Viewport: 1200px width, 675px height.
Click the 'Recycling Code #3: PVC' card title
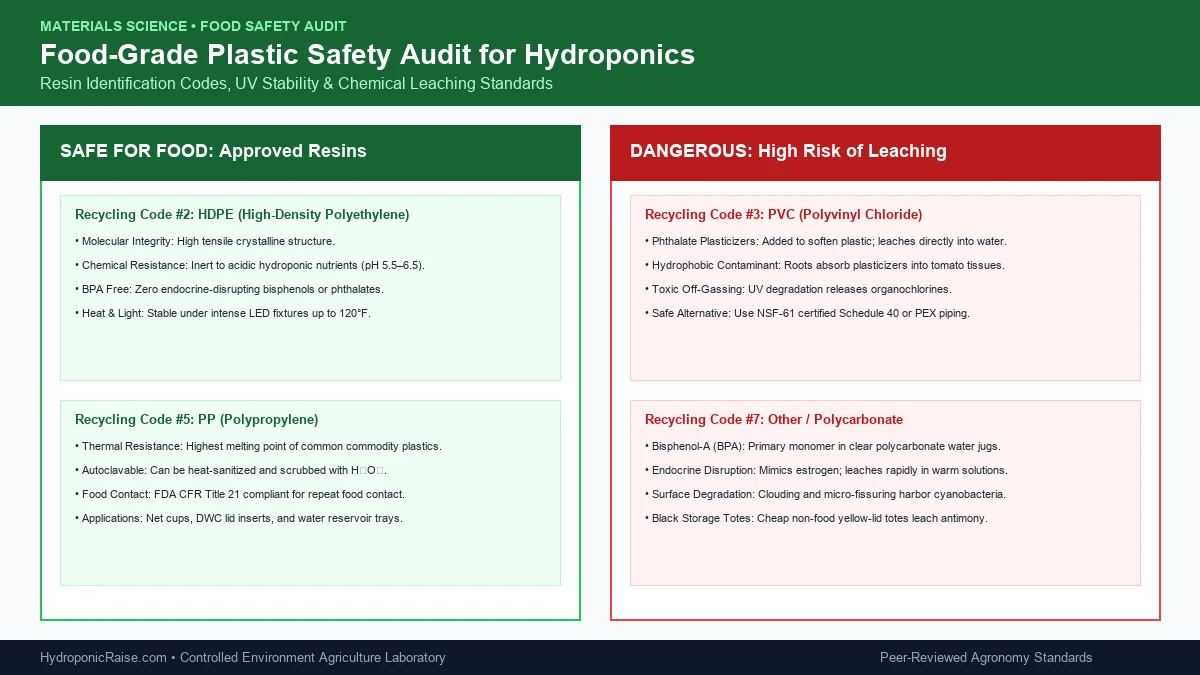pos(783,214)
